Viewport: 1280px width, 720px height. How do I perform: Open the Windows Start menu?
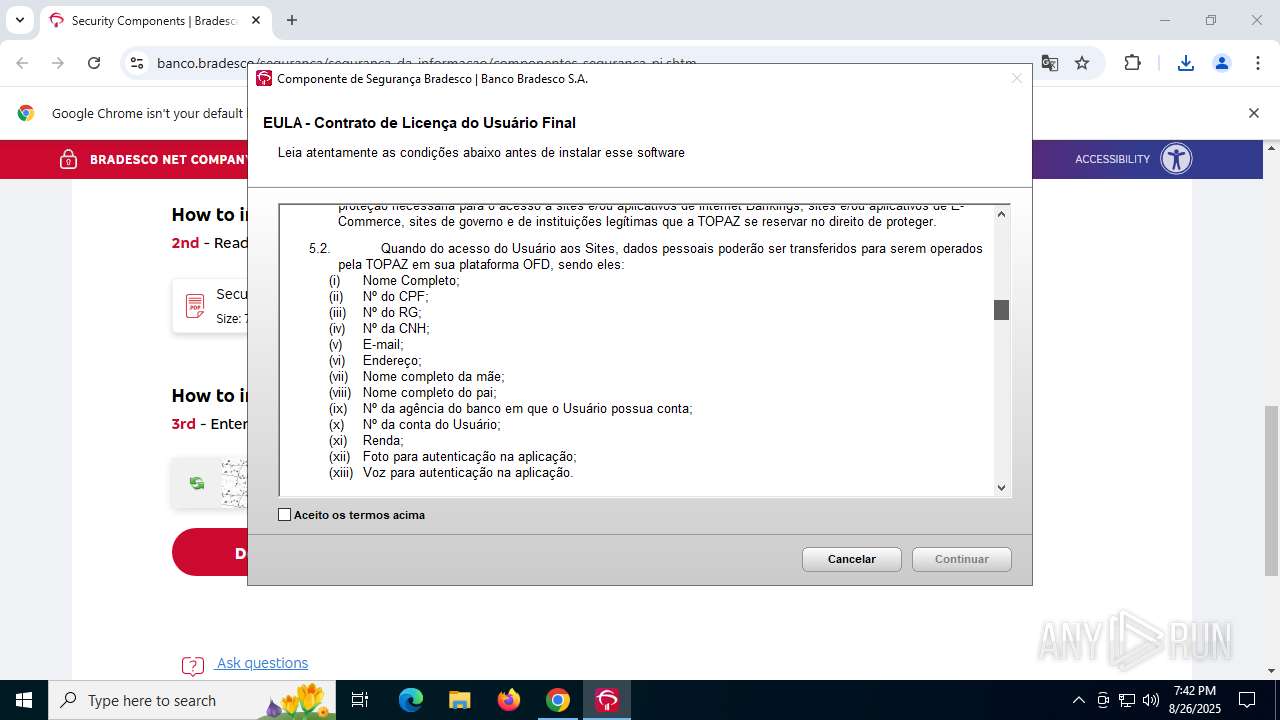tap(23, 700)
